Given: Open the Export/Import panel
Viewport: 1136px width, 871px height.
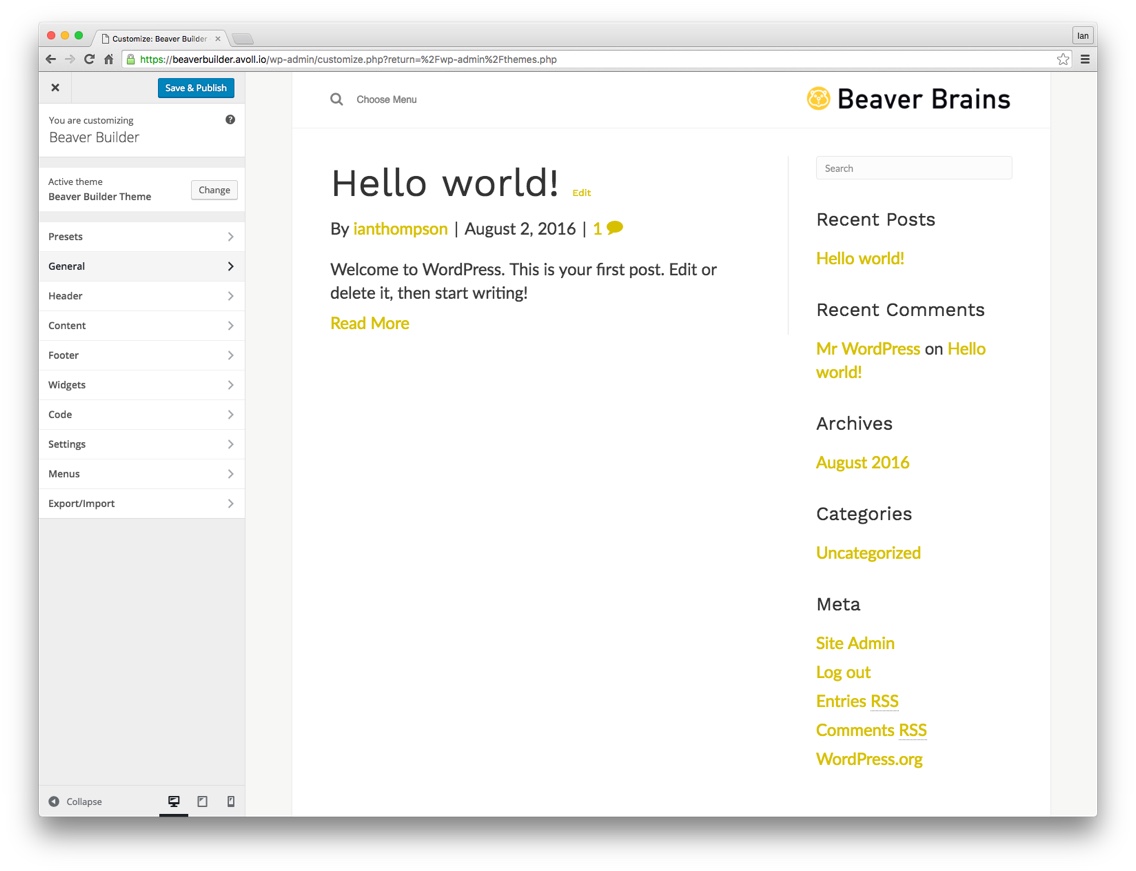Looking at the screenshot, I should click(142, 504).
